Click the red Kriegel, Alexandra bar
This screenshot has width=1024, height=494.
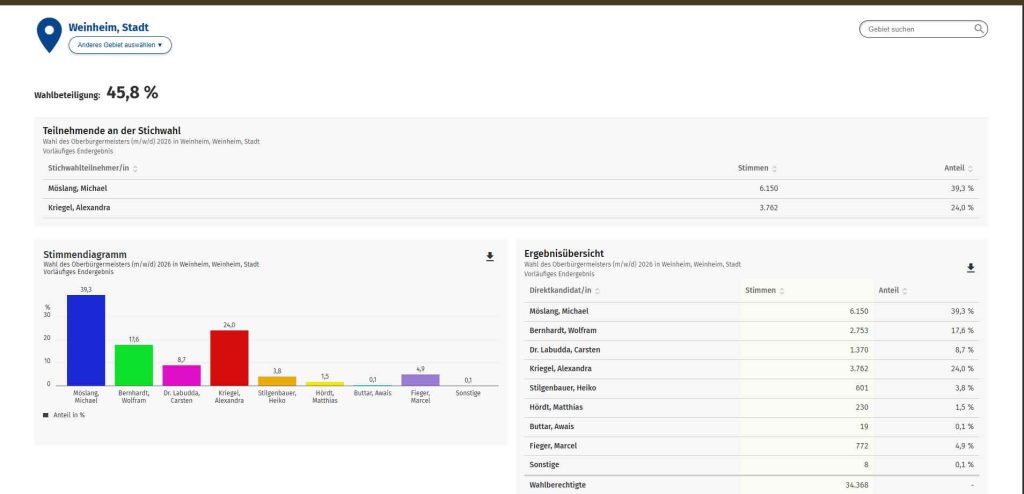coord(229,357)
